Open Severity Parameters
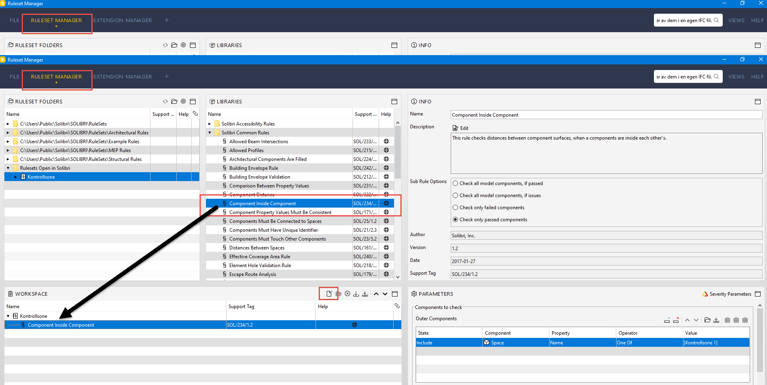The image size is (767, 385). [x=726, y=294]
